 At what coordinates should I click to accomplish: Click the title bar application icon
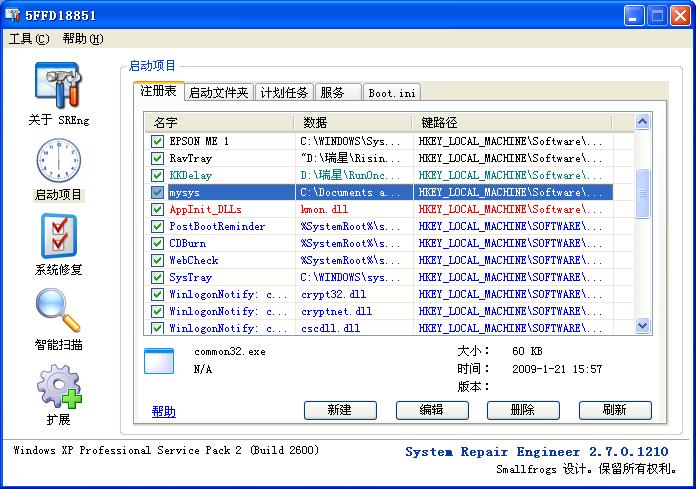tap(12, 15)
